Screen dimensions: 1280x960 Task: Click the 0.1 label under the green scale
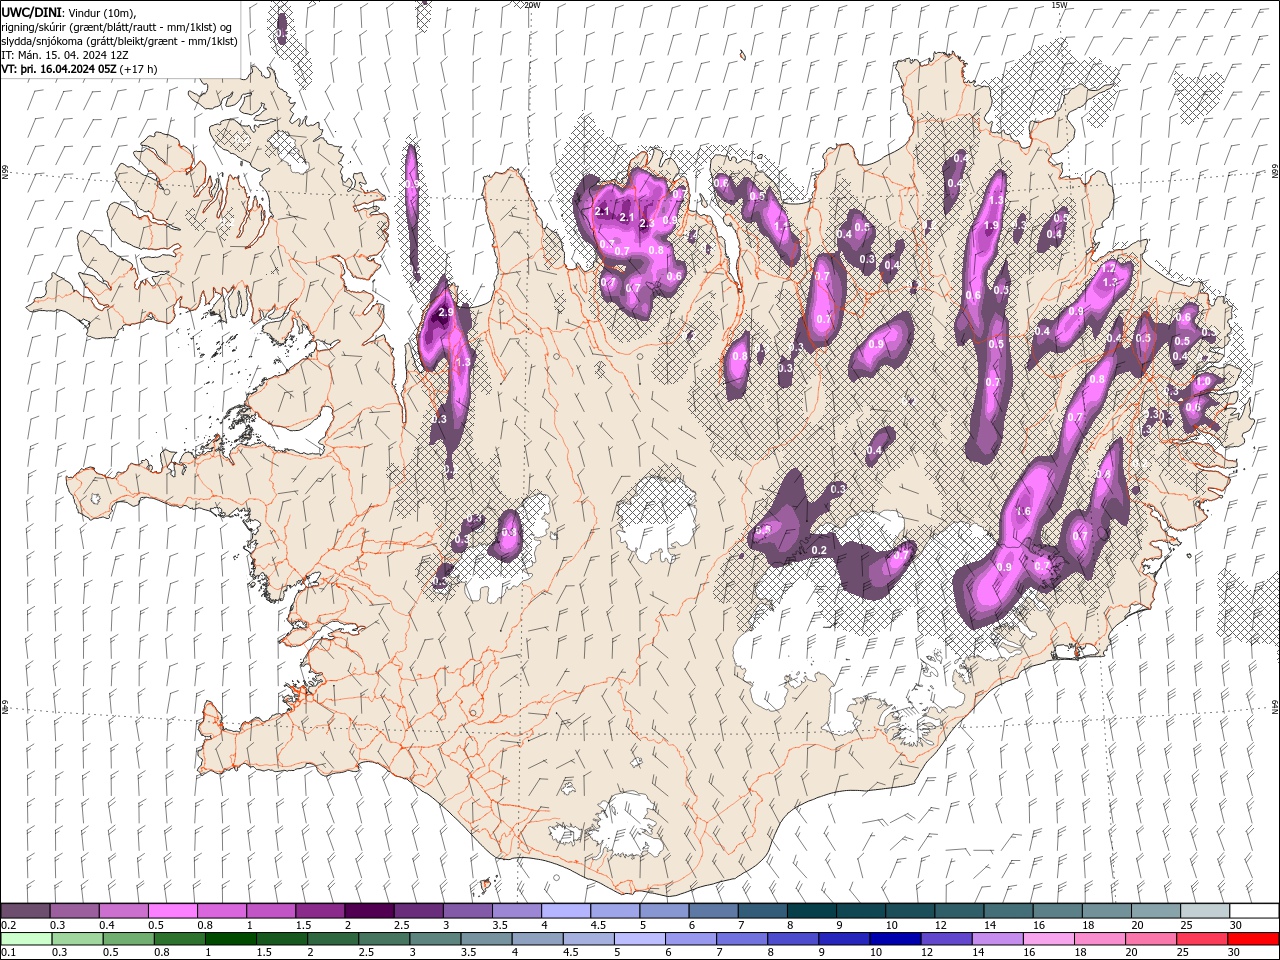[x=9, y=953]
